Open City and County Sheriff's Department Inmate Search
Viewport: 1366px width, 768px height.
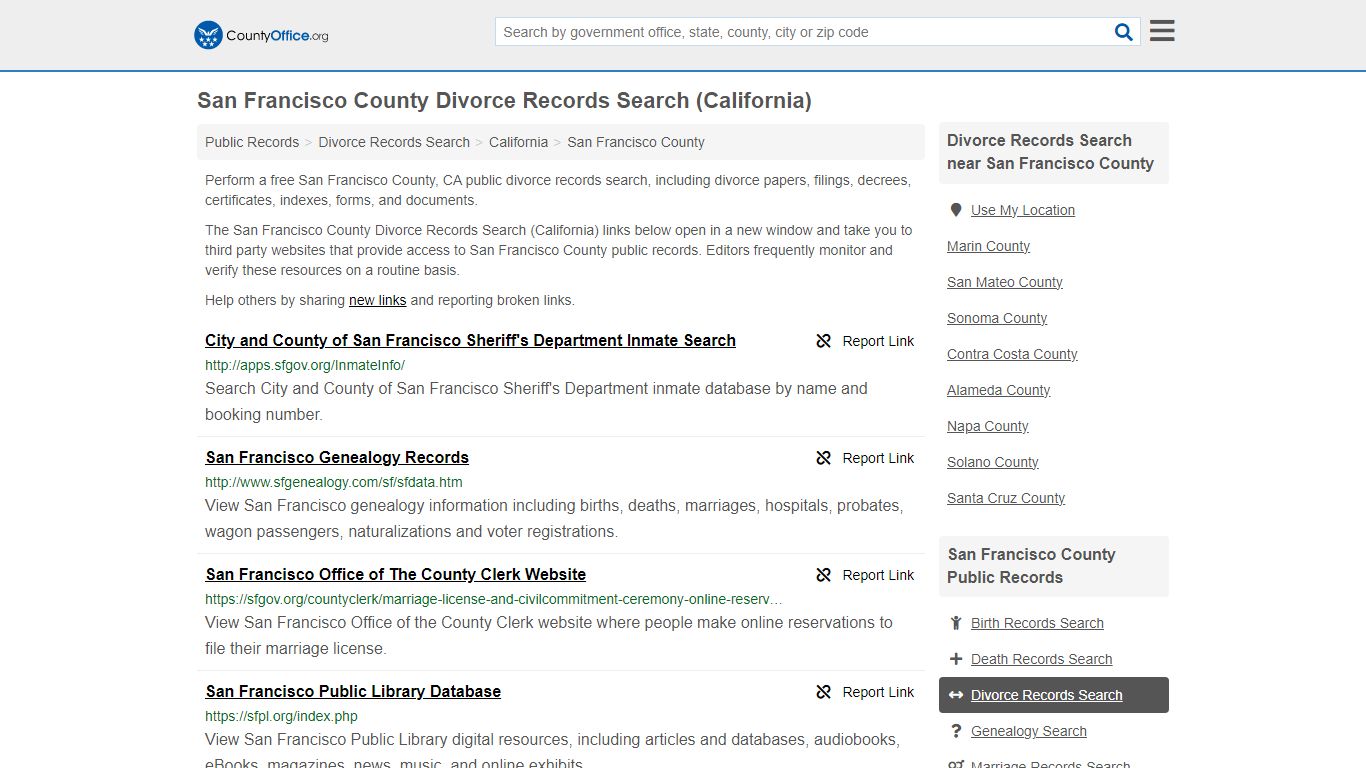coord(470,340)
